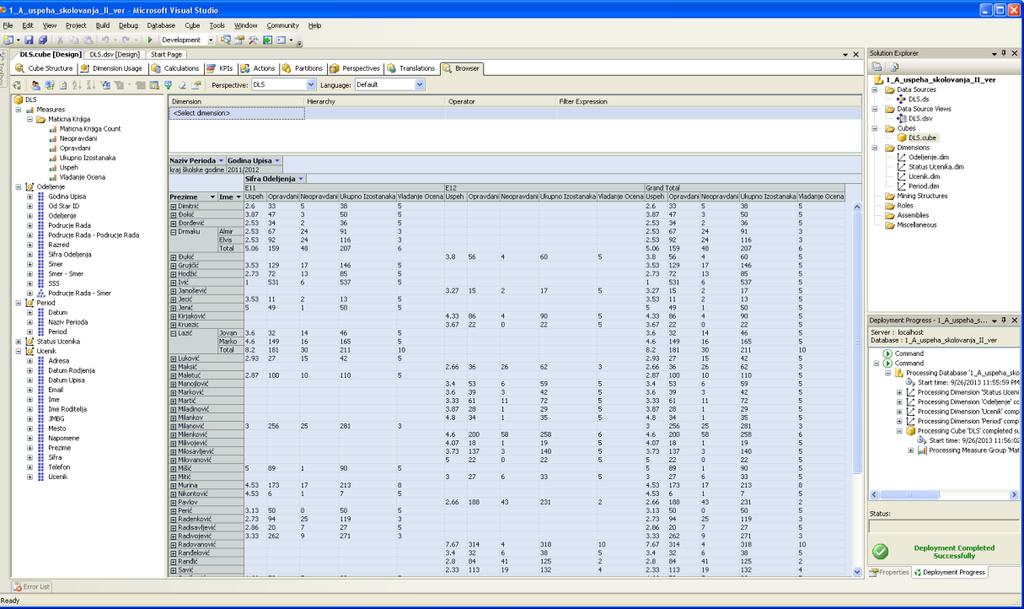This screenshot has width=1024, height=609.
Task: Open the Error List tab at the bottom
Action: [x=31, y=587]
